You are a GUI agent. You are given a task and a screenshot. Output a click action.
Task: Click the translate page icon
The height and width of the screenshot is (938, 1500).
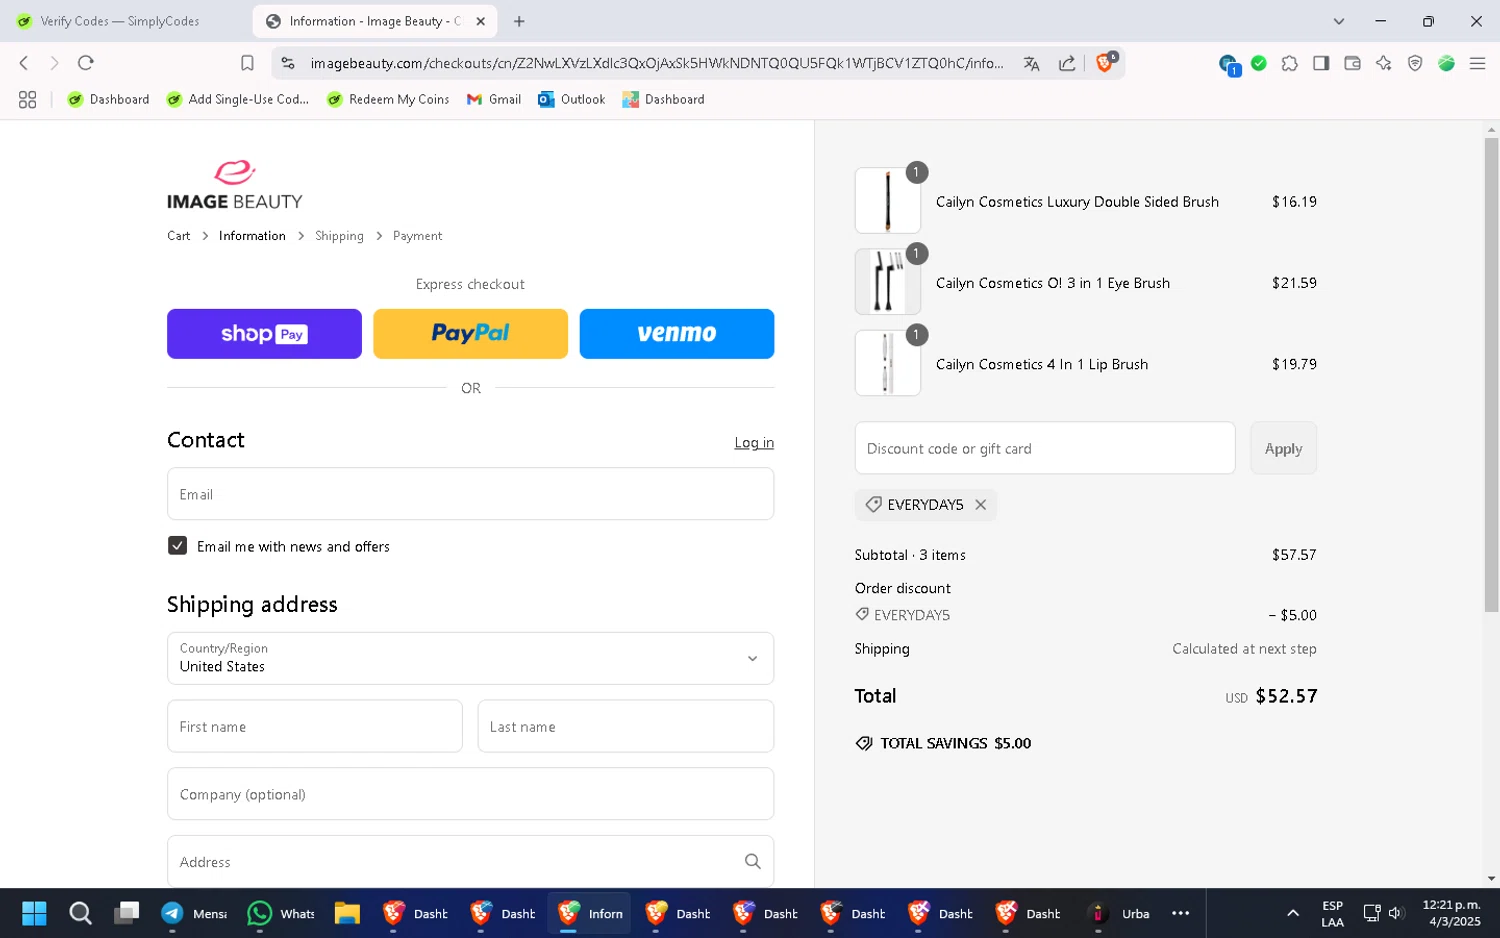point(1031,63)
